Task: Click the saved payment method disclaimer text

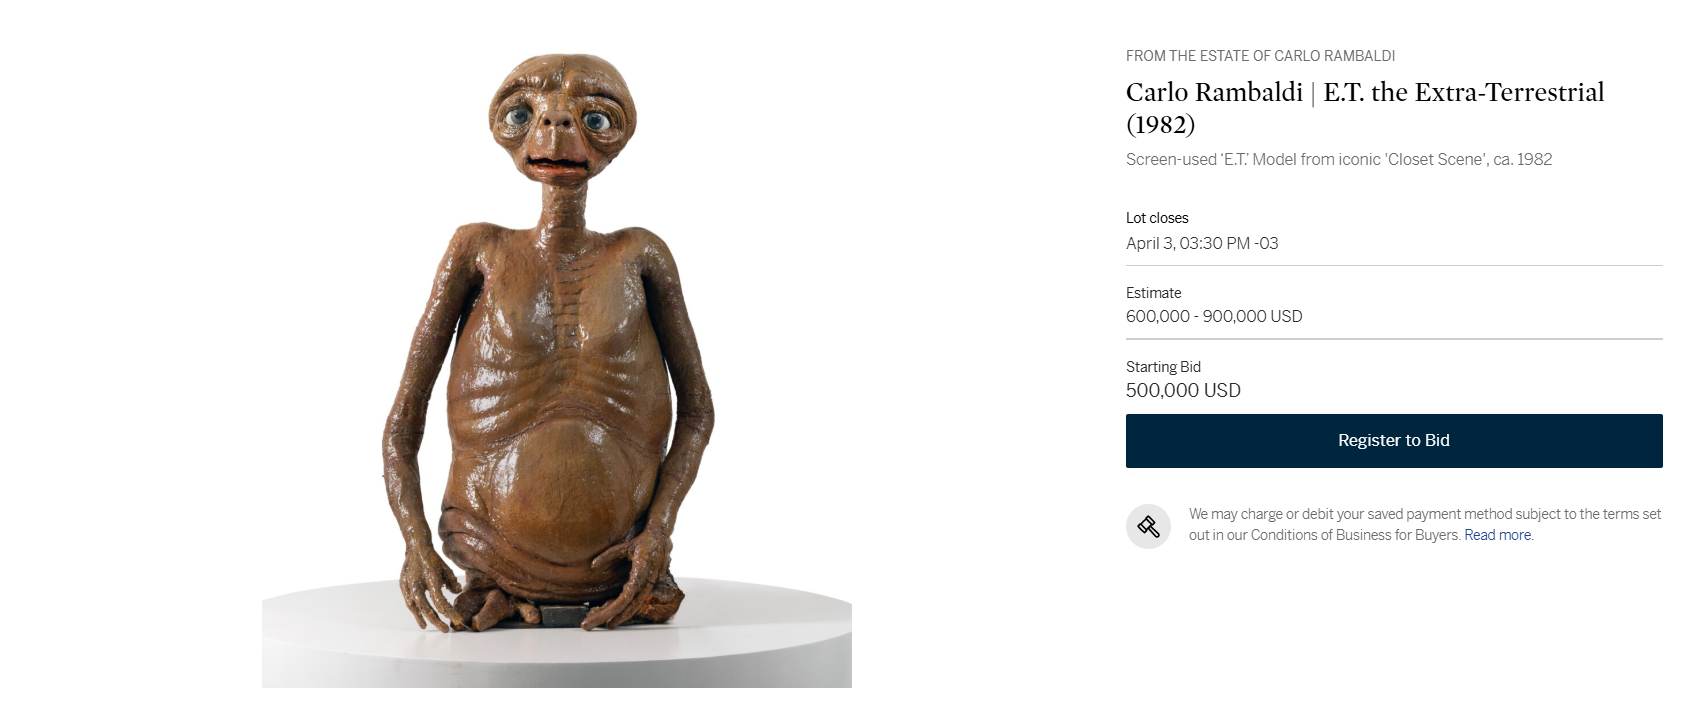Action: [1425, 524]
